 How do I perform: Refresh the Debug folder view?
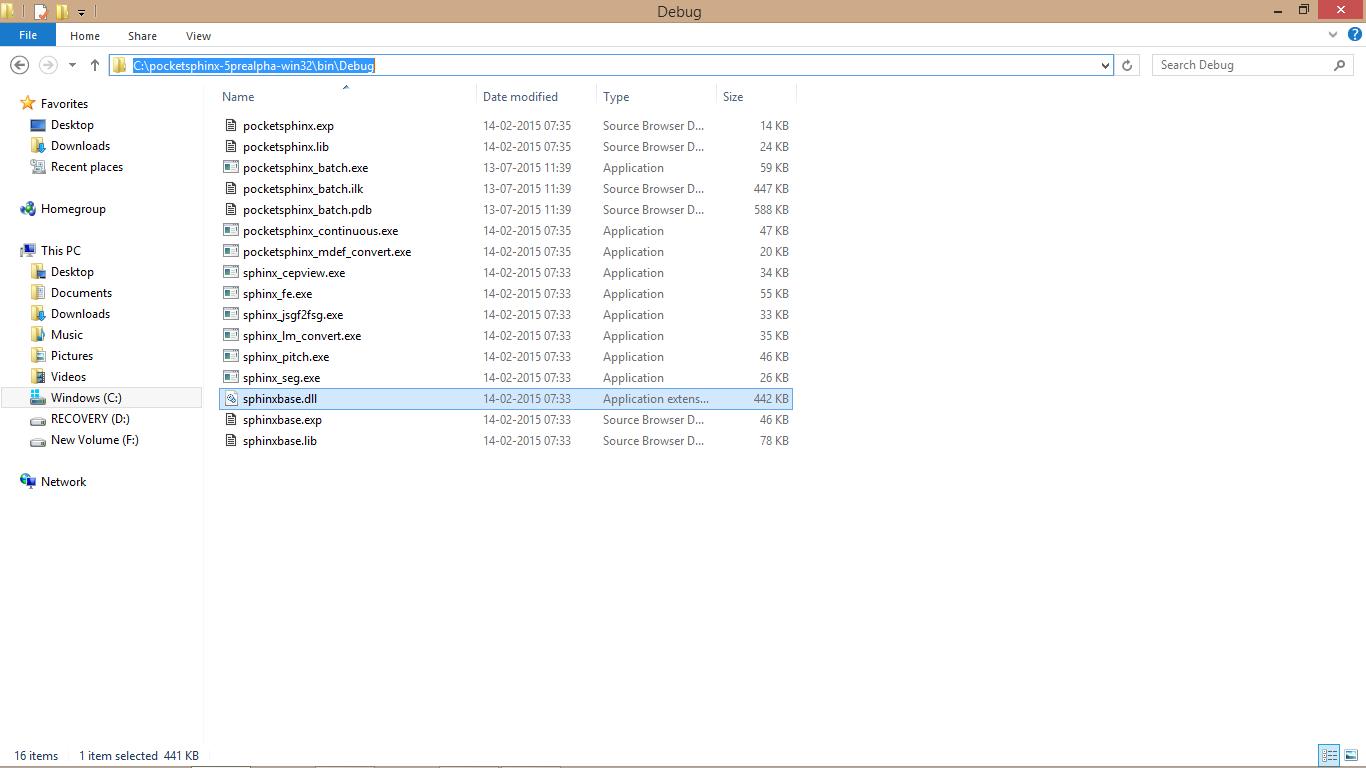[1127, 66]
